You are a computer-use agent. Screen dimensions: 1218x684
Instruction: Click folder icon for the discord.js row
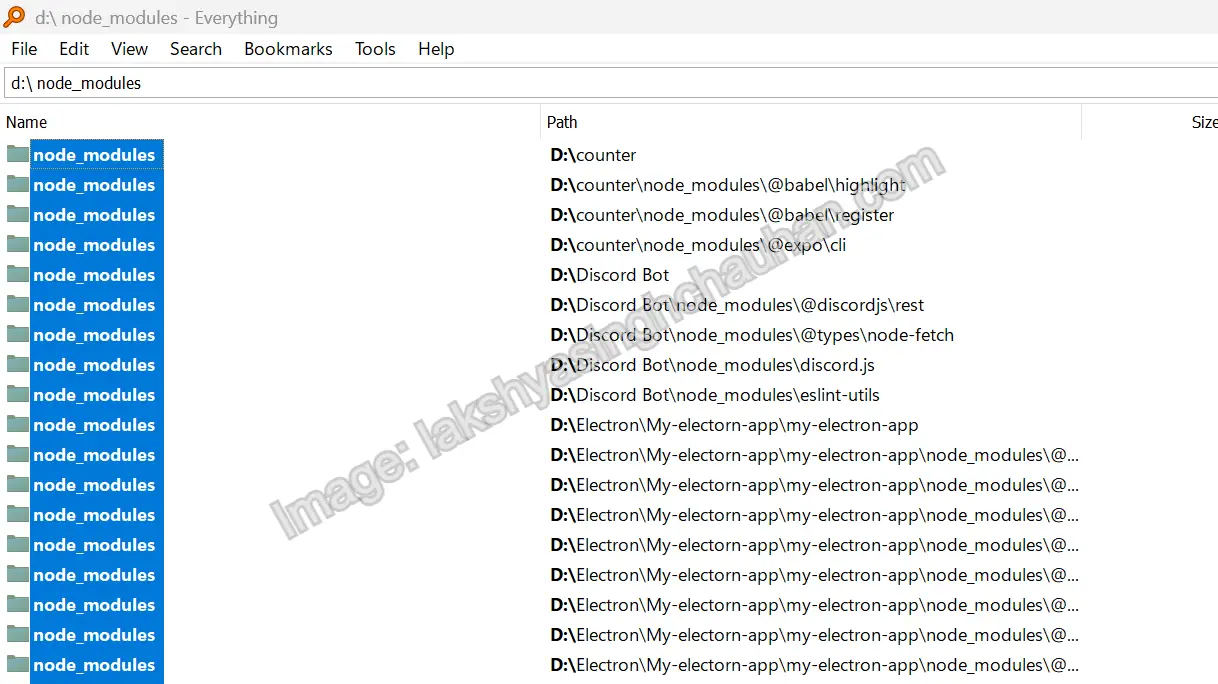click(x=18, y=364)
